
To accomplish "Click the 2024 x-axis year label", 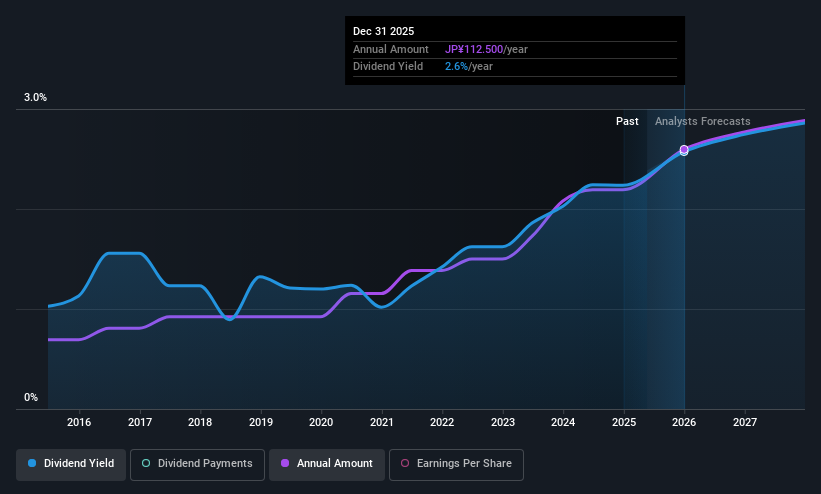I will pyautogui.click(x=563, y=422).
